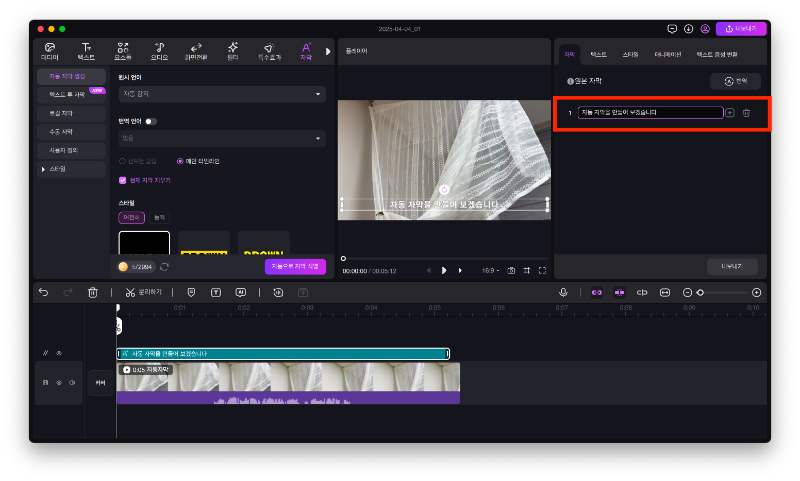The image size is (800, 481).
Task: Click the microphone voiceover icon
Action: click(563, 292)
